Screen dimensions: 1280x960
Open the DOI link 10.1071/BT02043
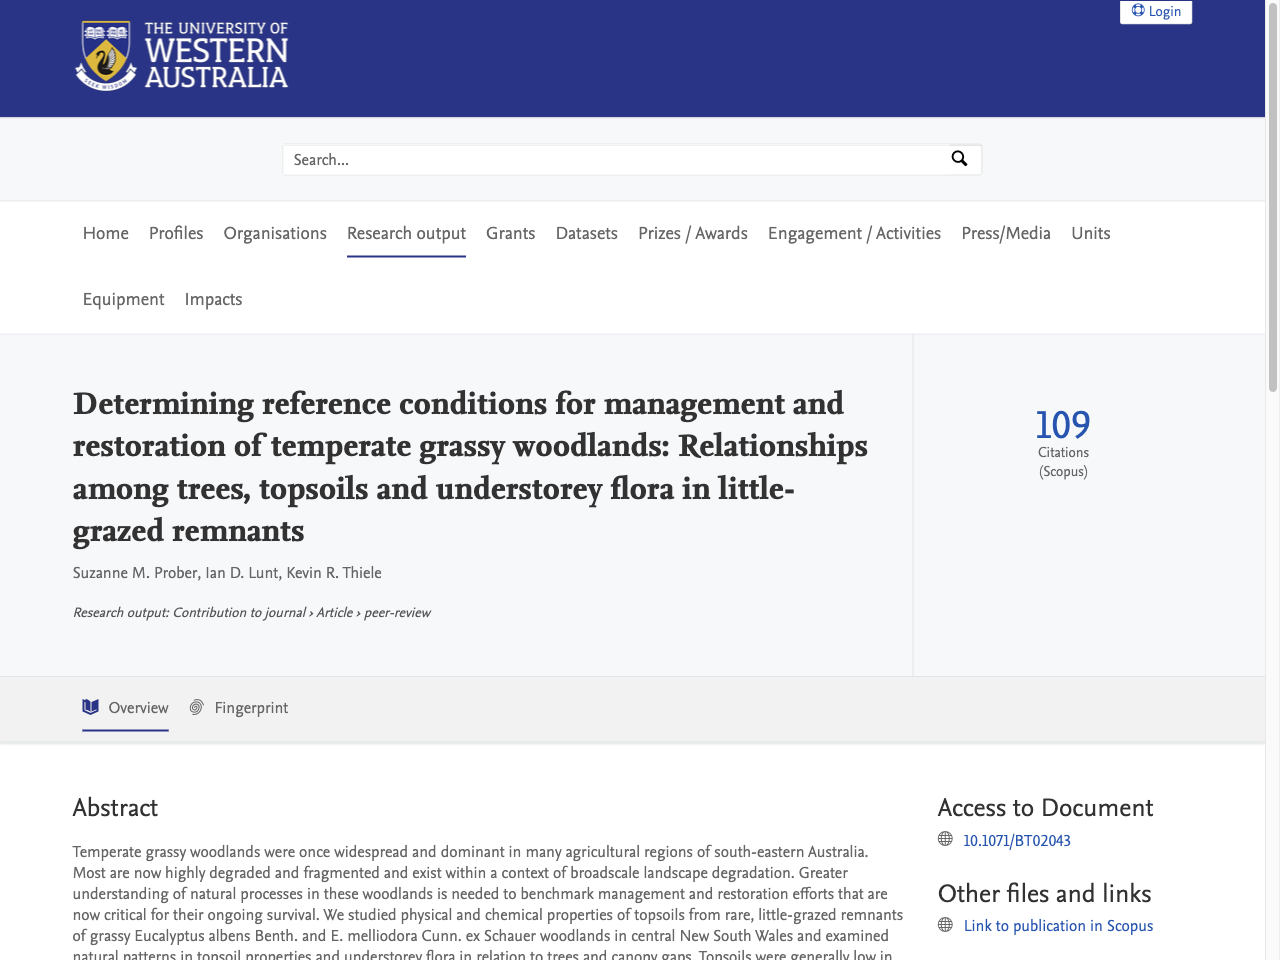1016,840
